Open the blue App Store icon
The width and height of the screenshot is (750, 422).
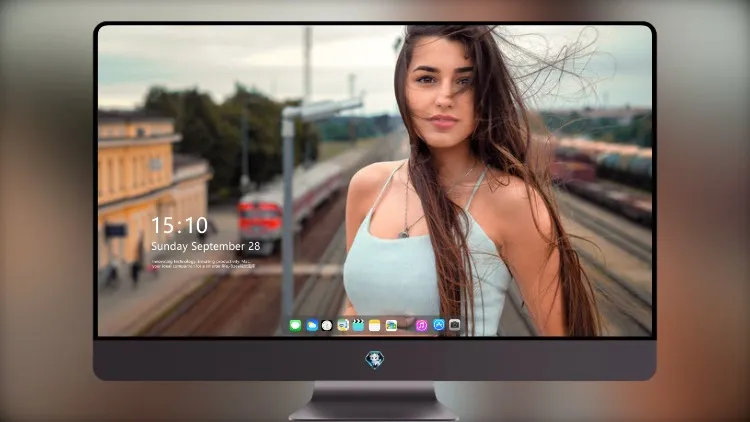point(439,325)
